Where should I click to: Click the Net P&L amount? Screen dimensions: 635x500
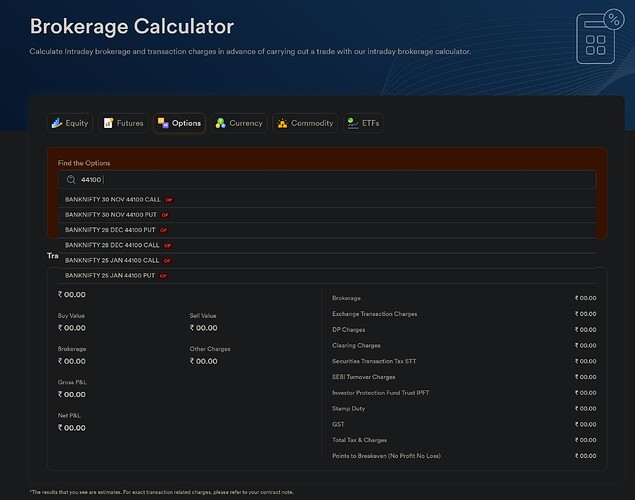click(x=72, y=428)
